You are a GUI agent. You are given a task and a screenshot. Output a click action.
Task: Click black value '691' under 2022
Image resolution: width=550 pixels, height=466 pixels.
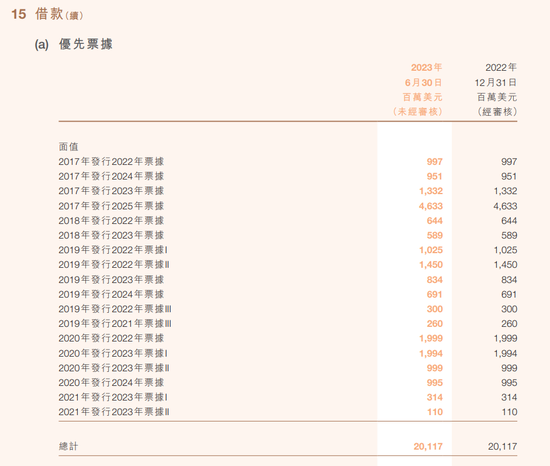coord(509,295)
